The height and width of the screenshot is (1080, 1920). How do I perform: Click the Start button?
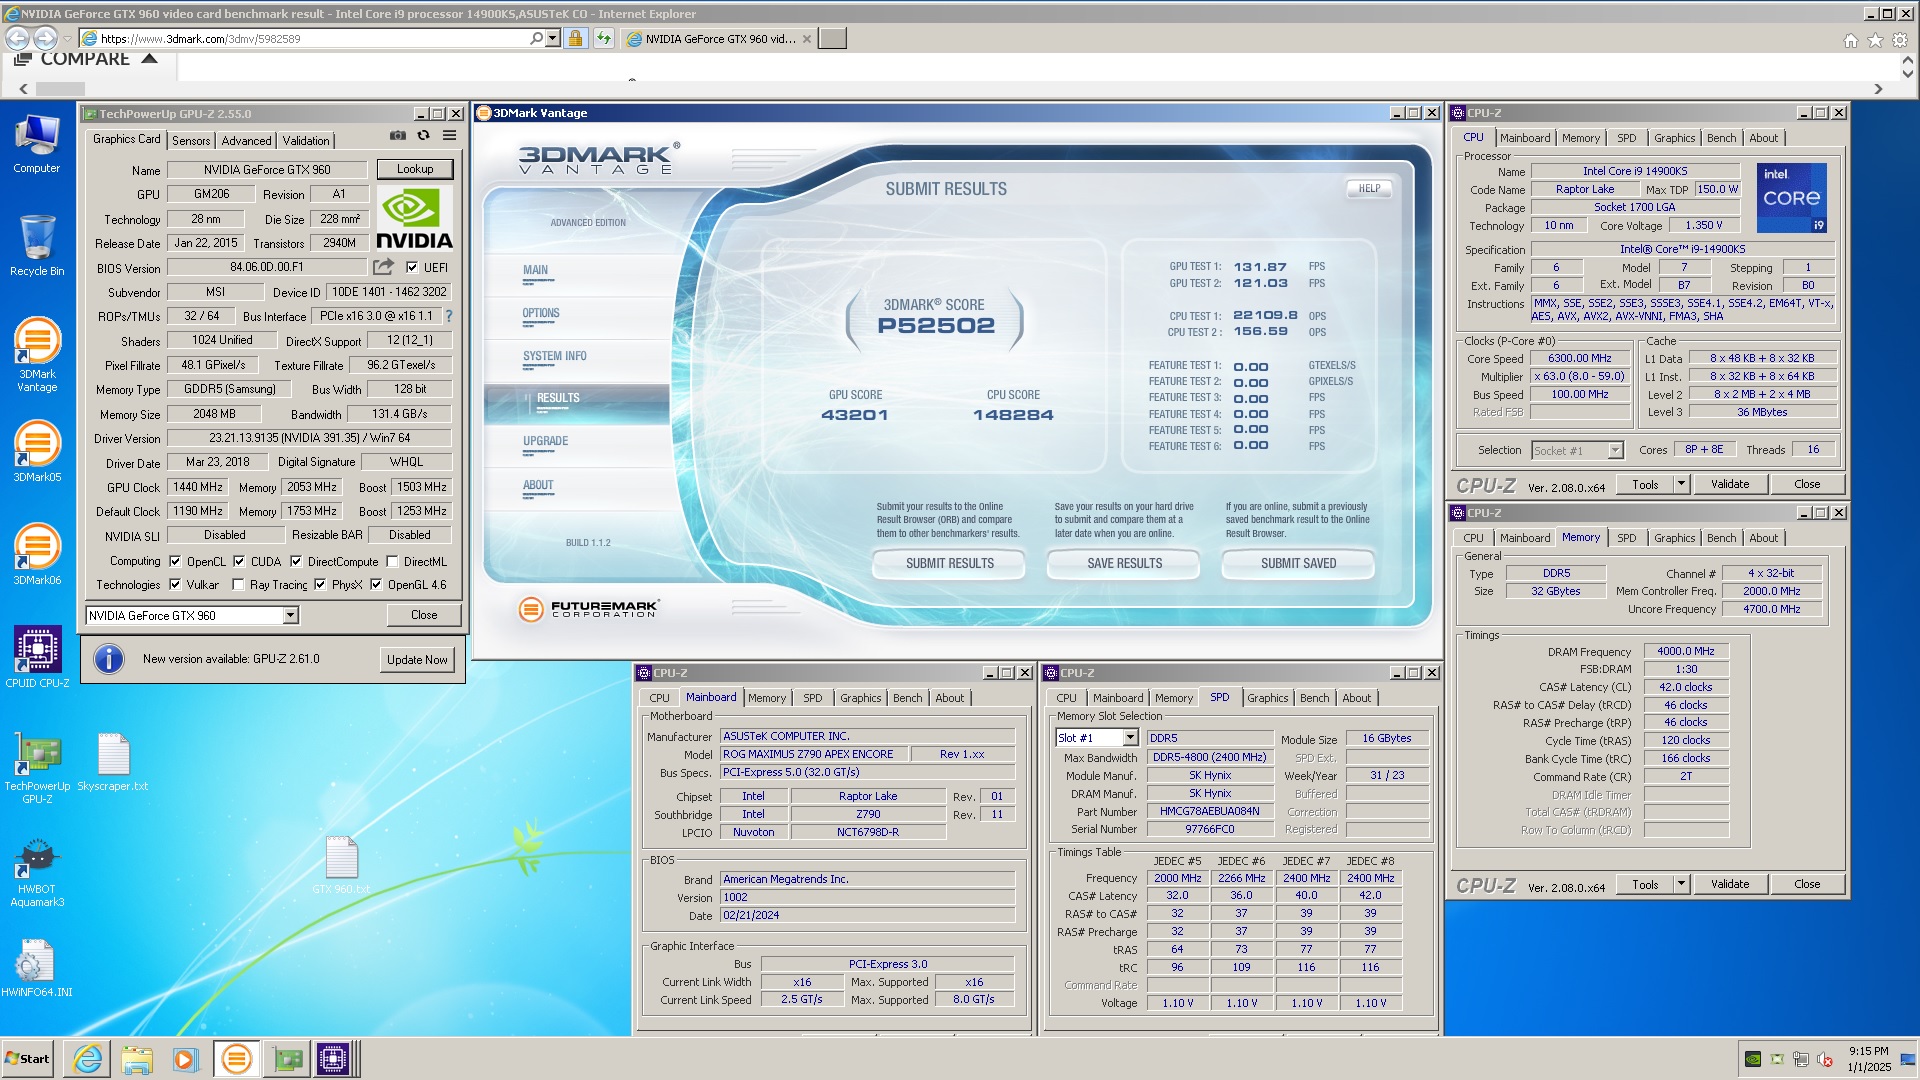pos(27,1058)
